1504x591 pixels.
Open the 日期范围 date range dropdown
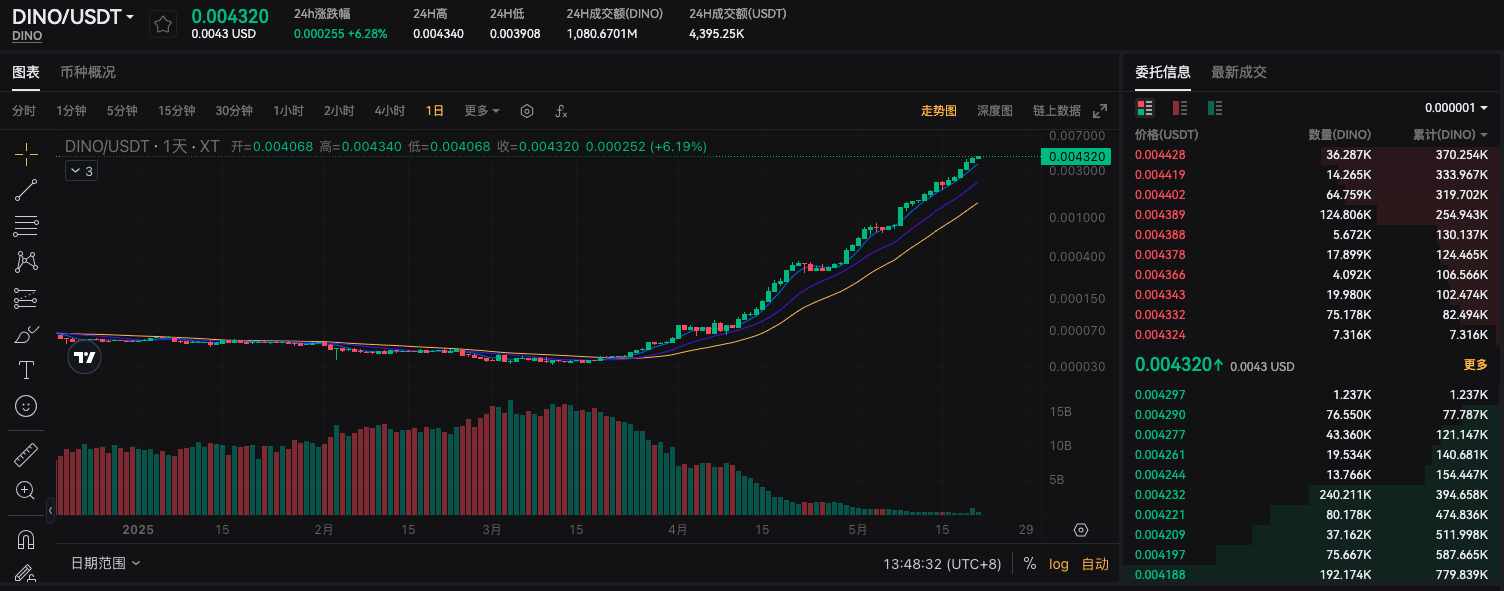tap(105, 563)
